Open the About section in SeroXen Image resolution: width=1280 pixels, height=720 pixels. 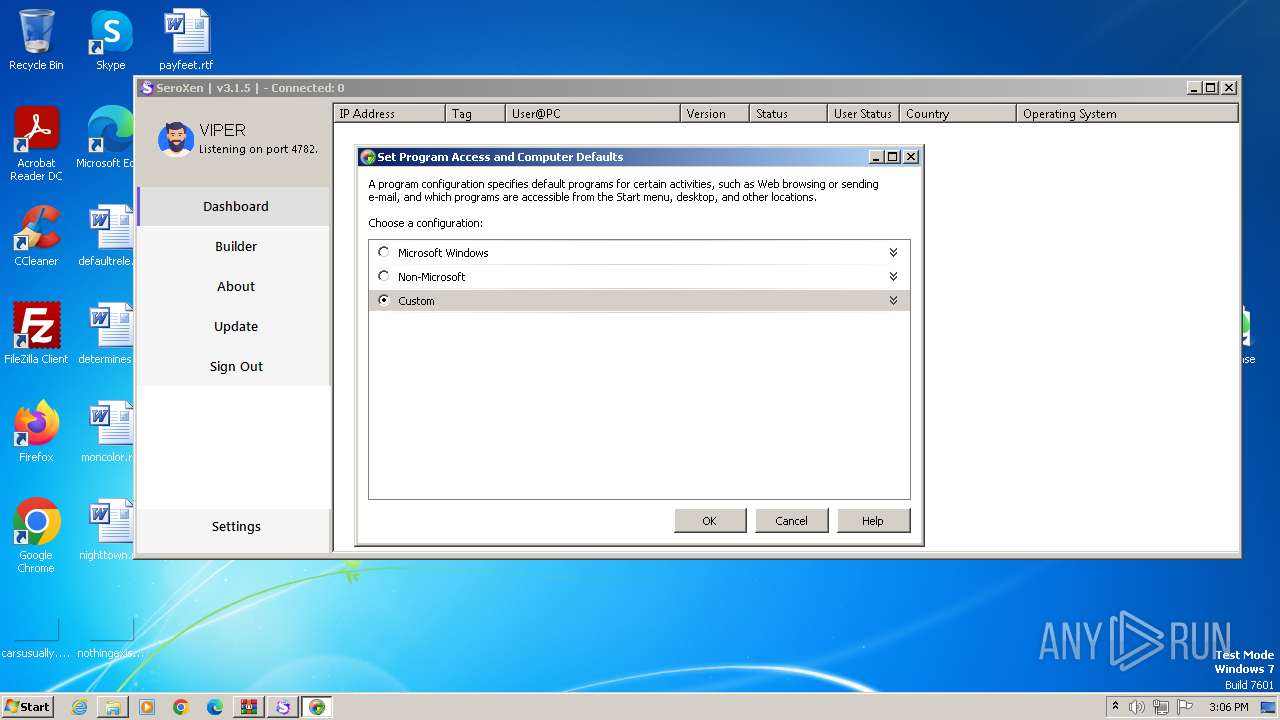(x=235, y=286)
